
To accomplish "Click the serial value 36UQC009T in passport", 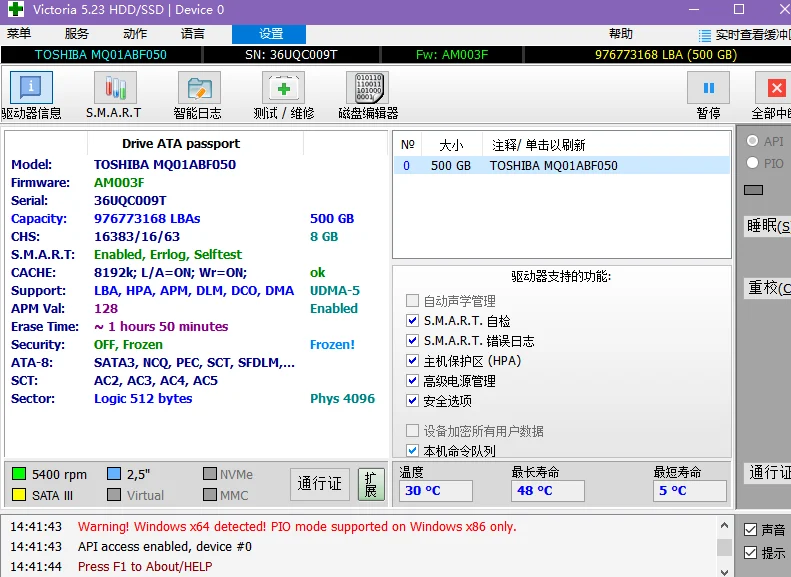I will coord(130,201).
